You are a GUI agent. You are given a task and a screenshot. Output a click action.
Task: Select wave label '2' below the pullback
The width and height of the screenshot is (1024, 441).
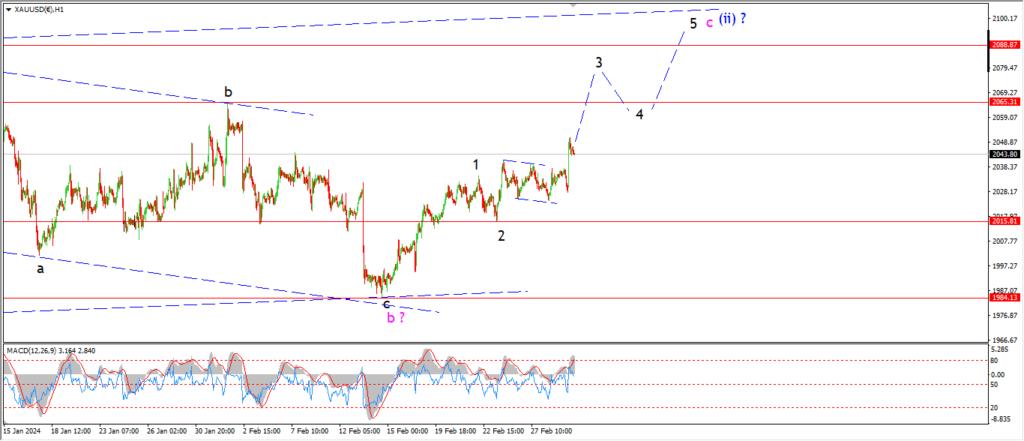[501, 236]
